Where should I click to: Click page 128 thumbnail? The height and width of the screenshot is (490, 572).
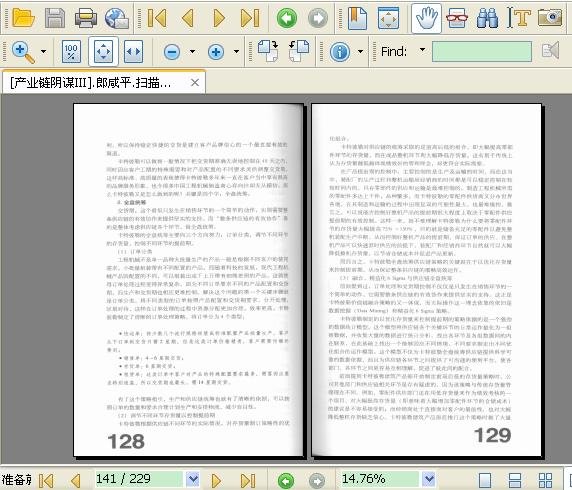188,280
